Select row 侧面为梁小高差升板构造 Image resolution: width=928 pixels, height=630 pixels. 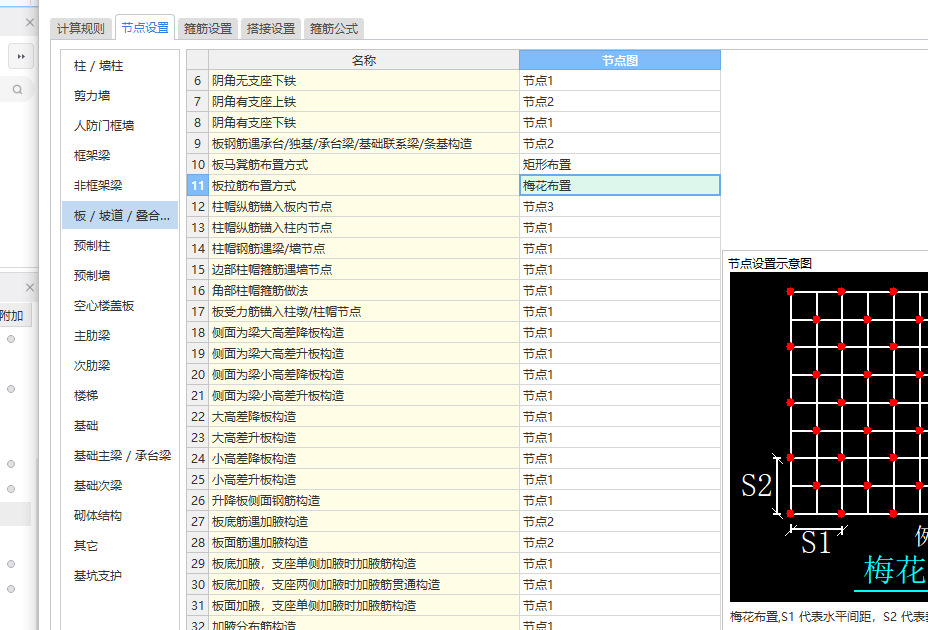tap(363, 396)
